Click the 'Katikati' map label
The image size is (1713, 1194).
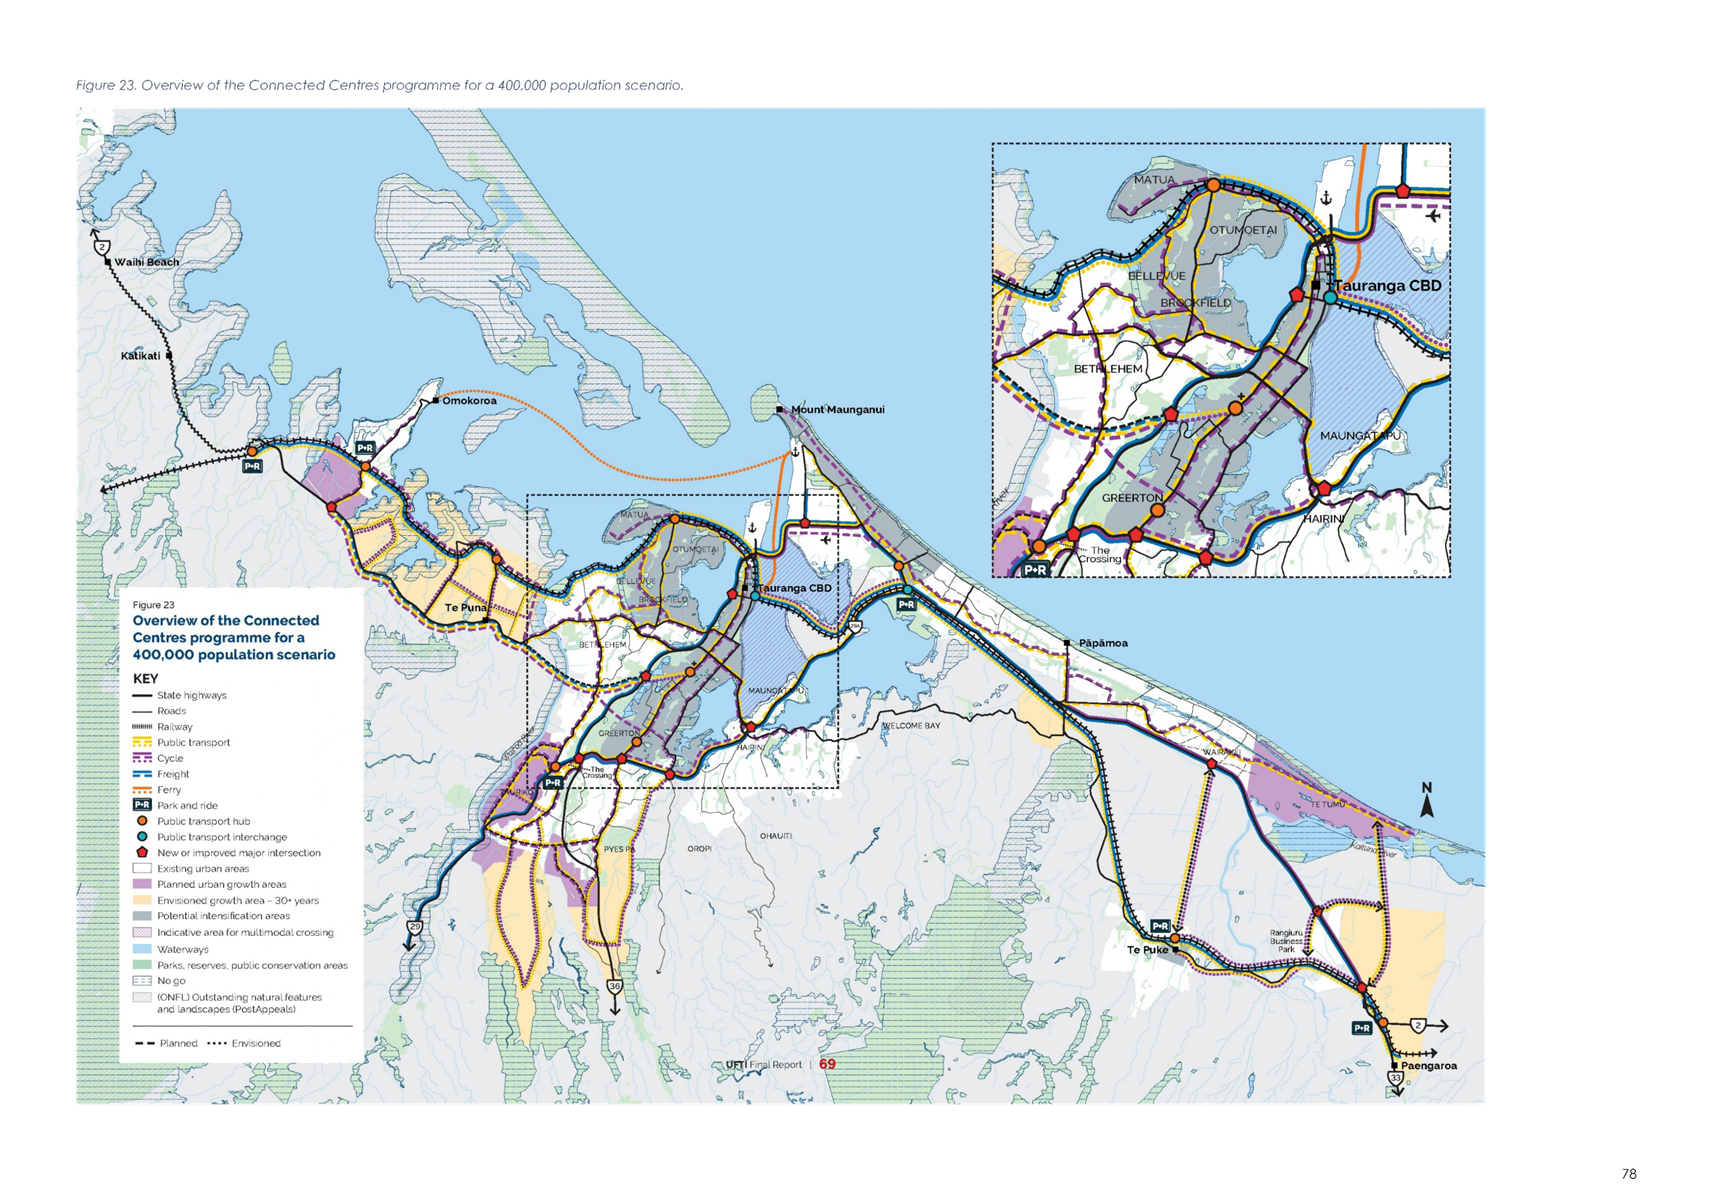140,355
